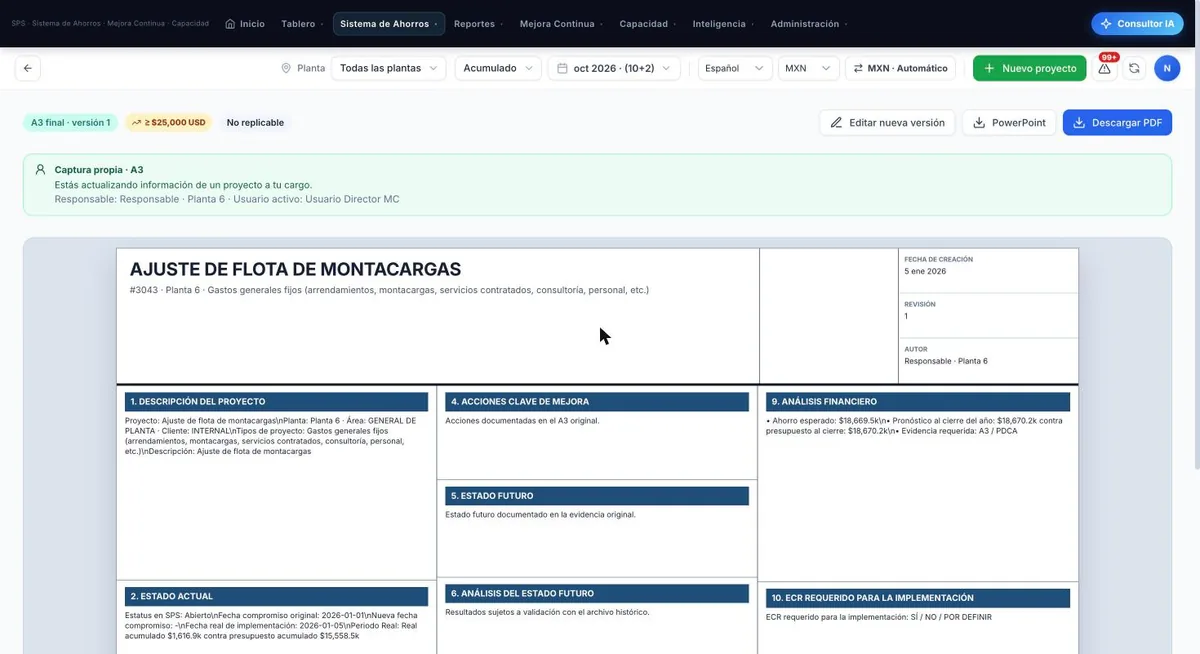Click the title AJUSTE DE FLOTA DE MONTACARGAS

click(295, 269)
